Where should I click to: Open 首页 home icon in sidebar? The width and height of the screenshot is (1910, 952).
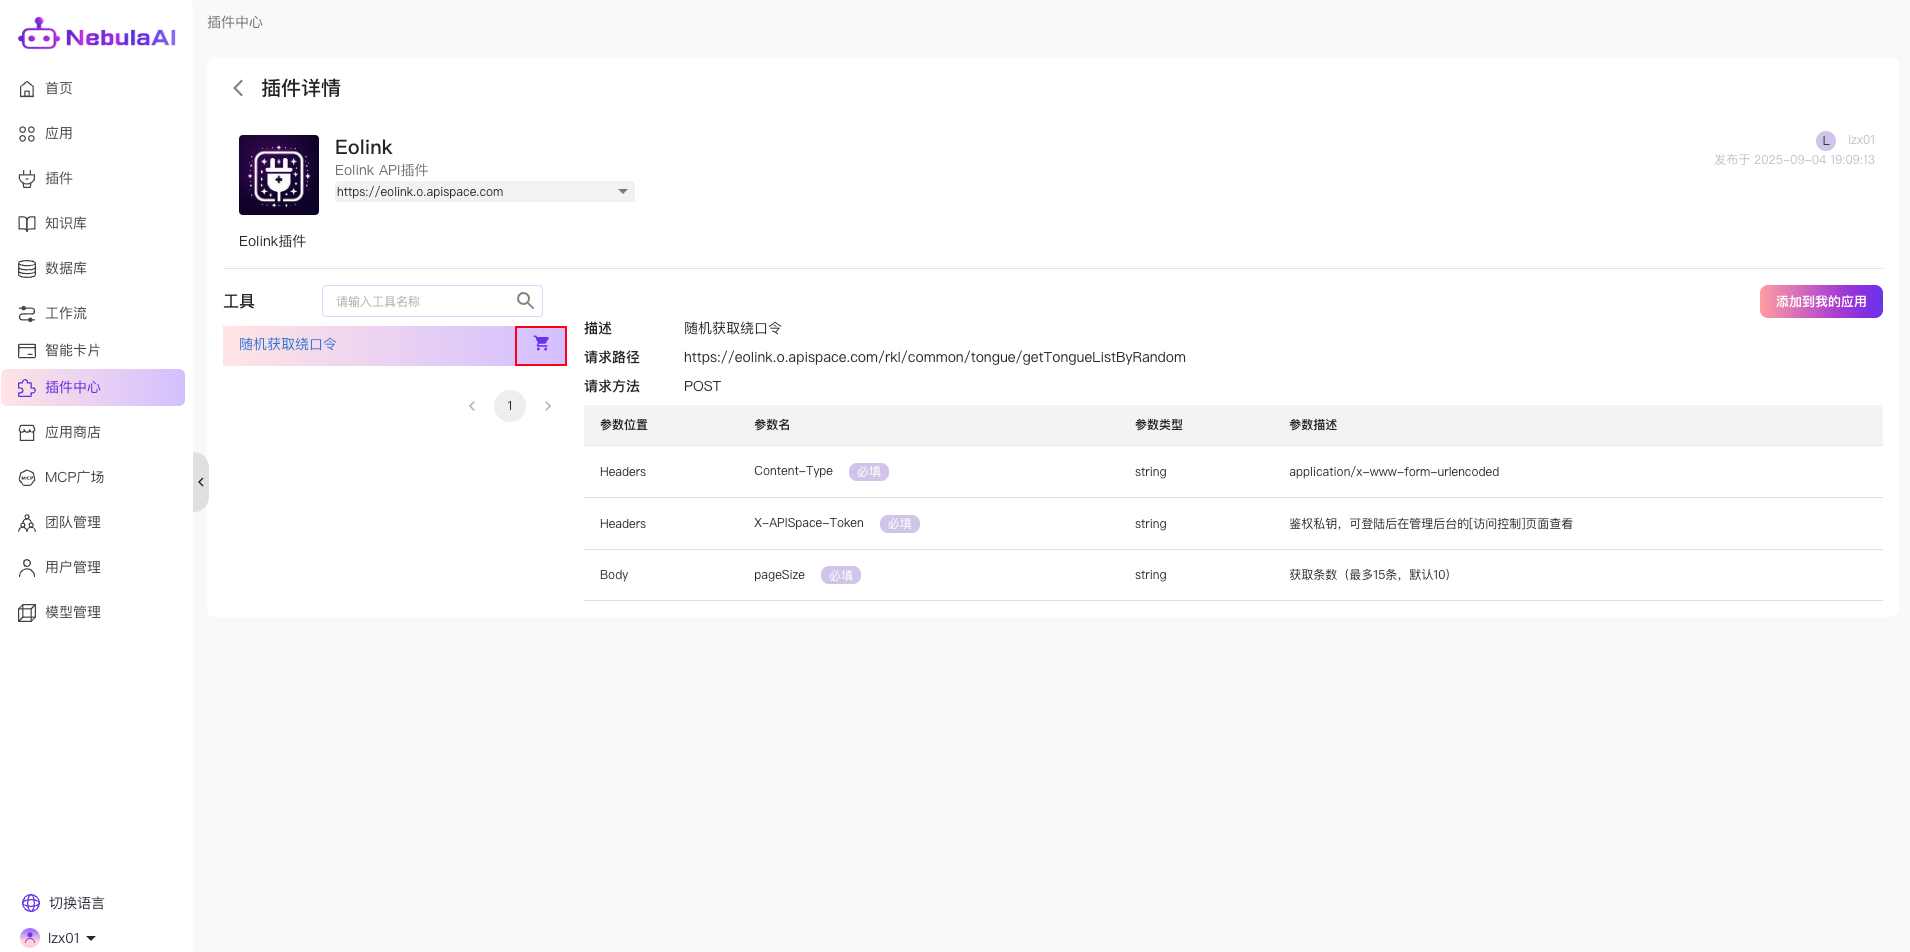point(27,89)
